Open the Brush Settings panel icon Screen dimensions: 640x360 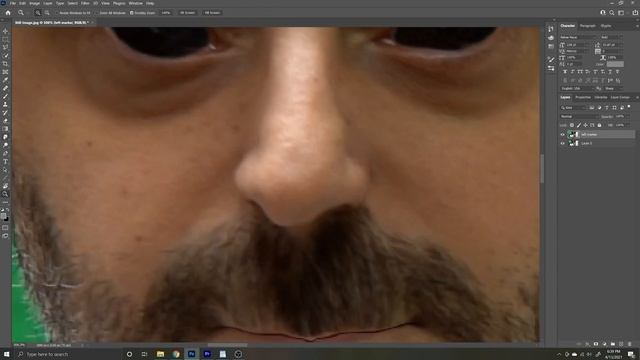point(551,60)
